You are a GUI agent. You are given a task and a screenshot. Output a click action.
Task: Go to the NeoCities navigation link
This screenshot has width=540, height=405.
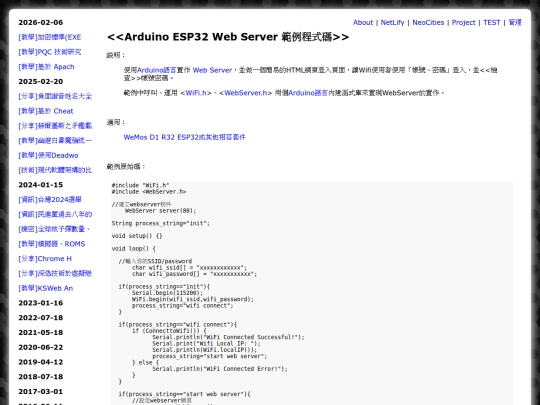428,22
